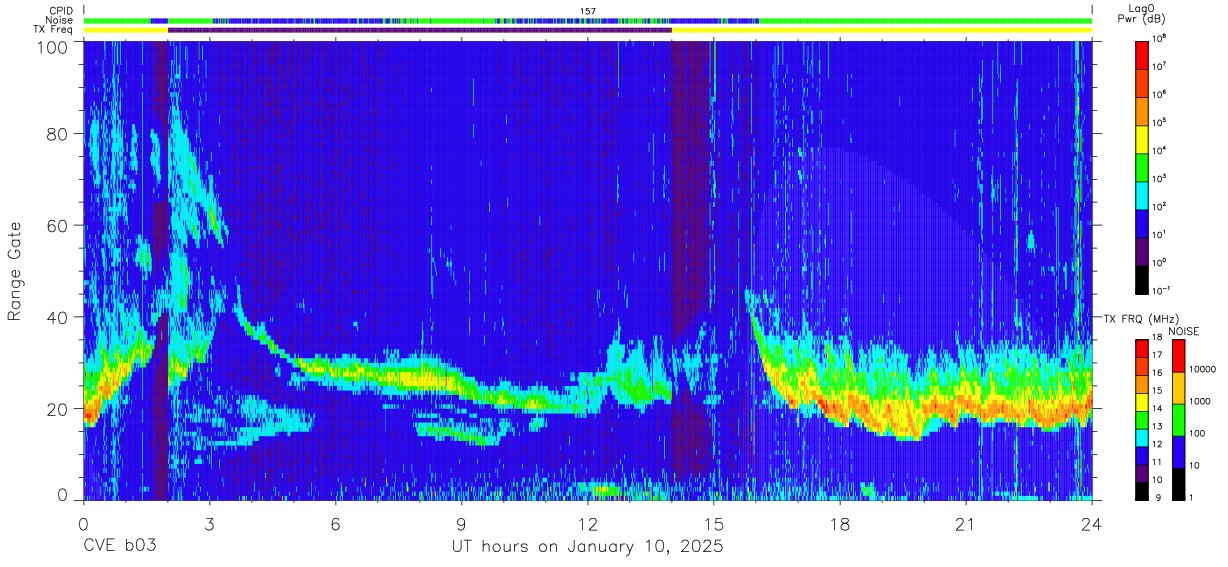This screenshot has height=567, width=1228.
Task: Click the 'UT hours on January 10, 2025' axis title
Action: tap(587, 548)
